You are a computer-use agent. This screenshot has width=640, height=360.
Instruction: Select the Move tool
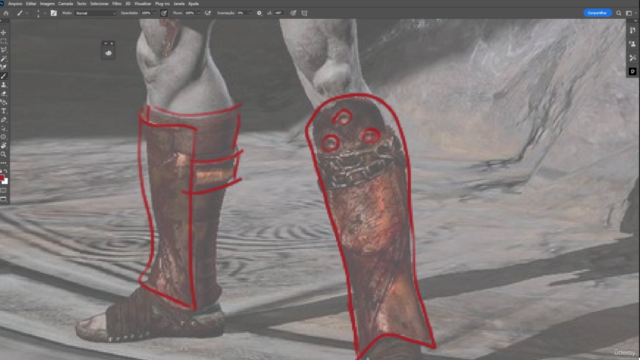[x=4, y=32]
